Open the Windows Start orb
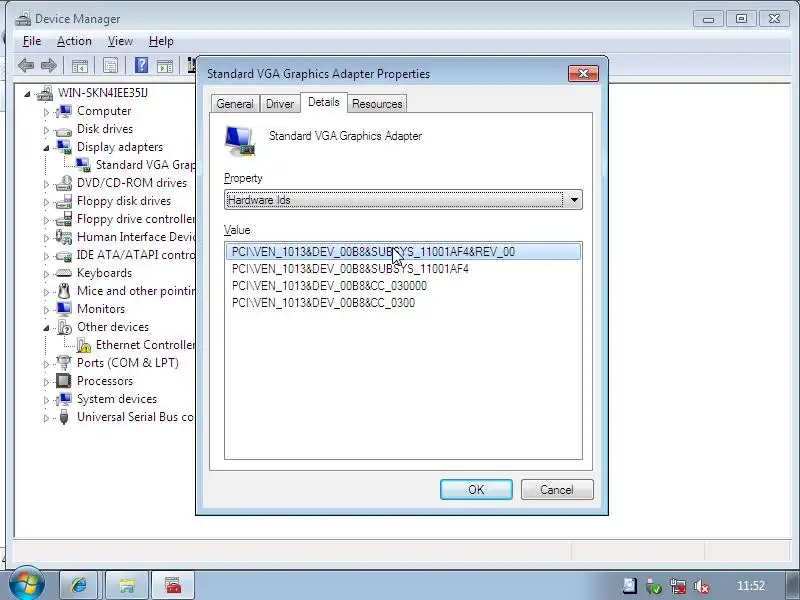 (x=26, y=585)
